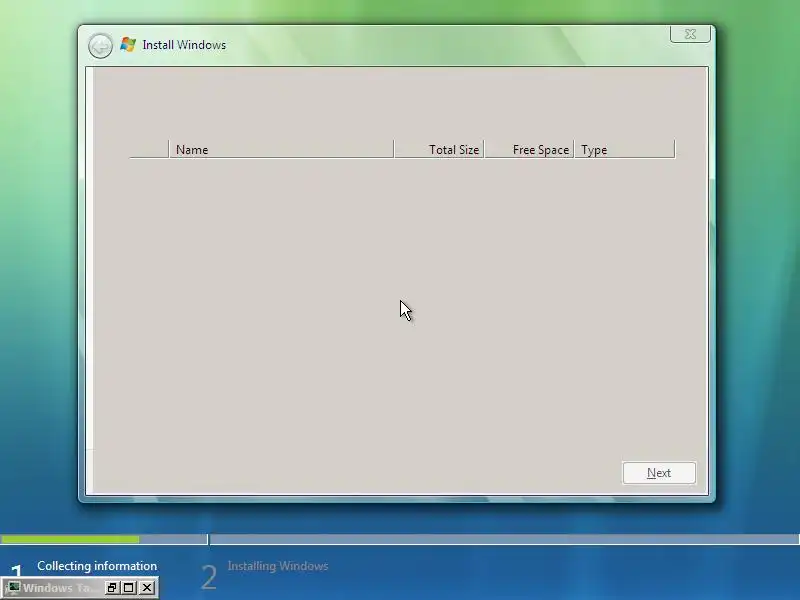Click the minimized Windows Task Manager icon
The image size is (800, 600).
point(13,588)
